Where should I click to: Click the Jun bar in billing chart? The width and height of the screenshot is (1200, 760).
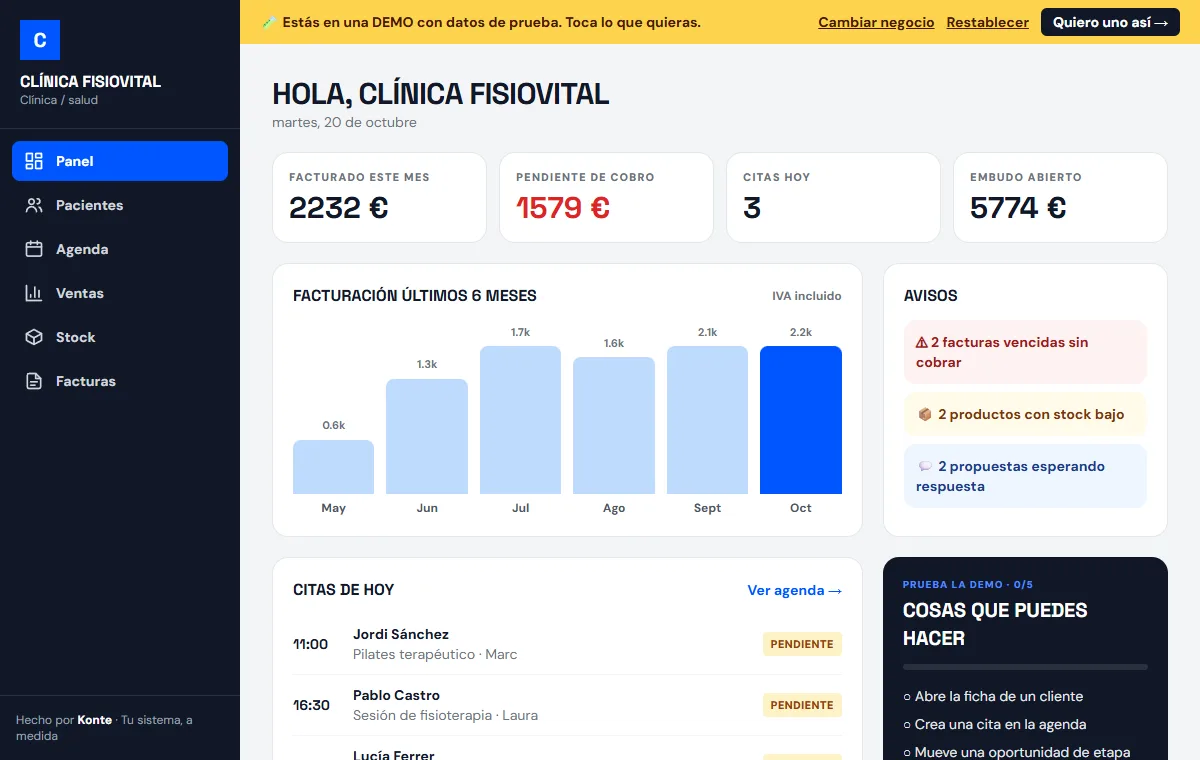point(427,436)
